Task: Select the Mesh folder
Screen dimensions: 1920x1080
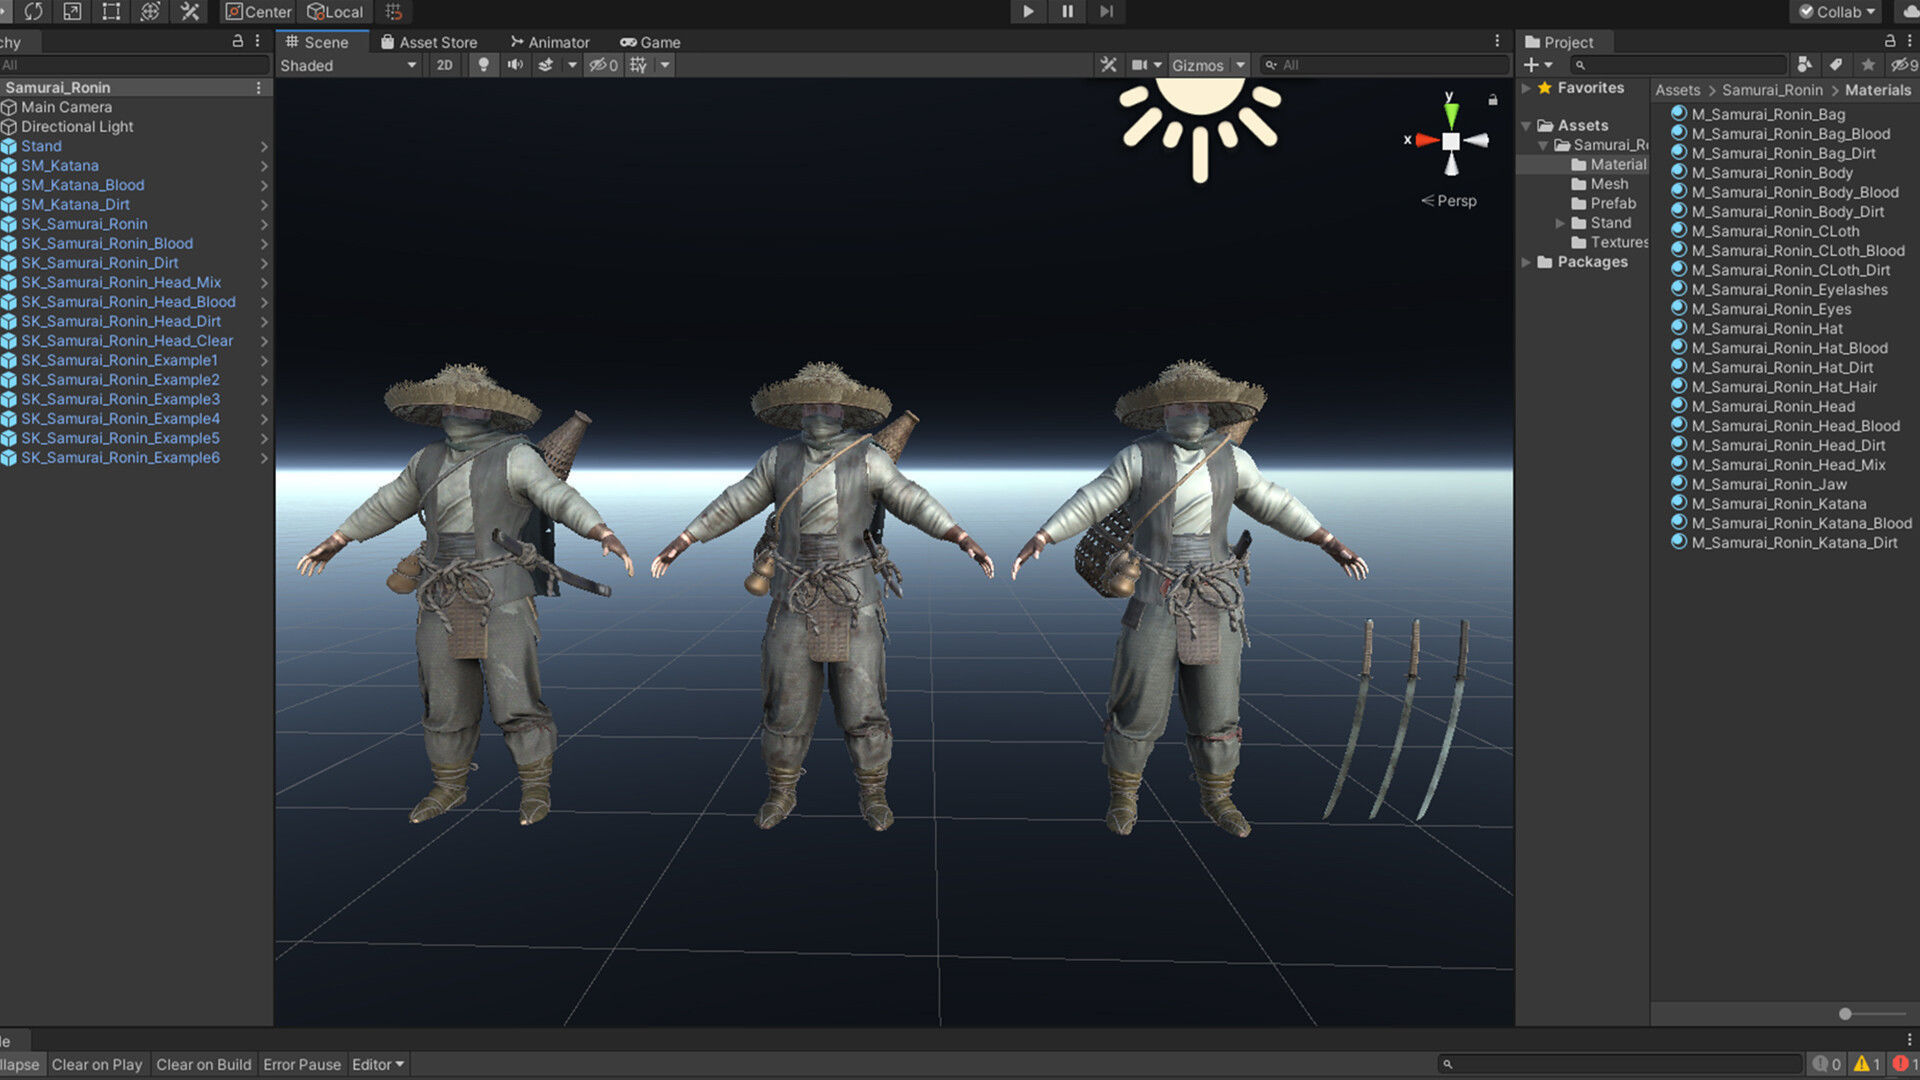Action: point(1600,184)
